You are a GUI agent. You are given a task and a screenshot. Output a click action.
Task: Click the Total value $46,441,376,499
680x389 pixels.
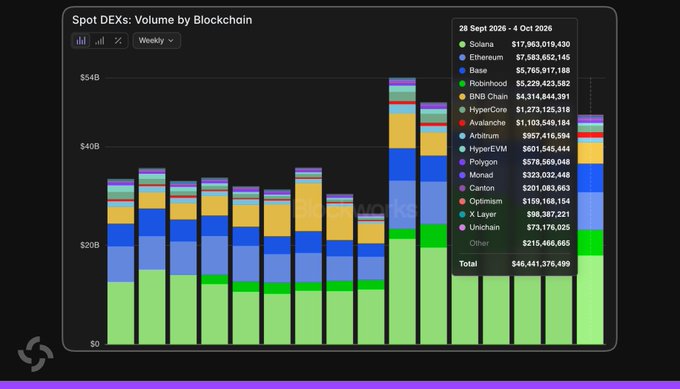click(541, 264)
